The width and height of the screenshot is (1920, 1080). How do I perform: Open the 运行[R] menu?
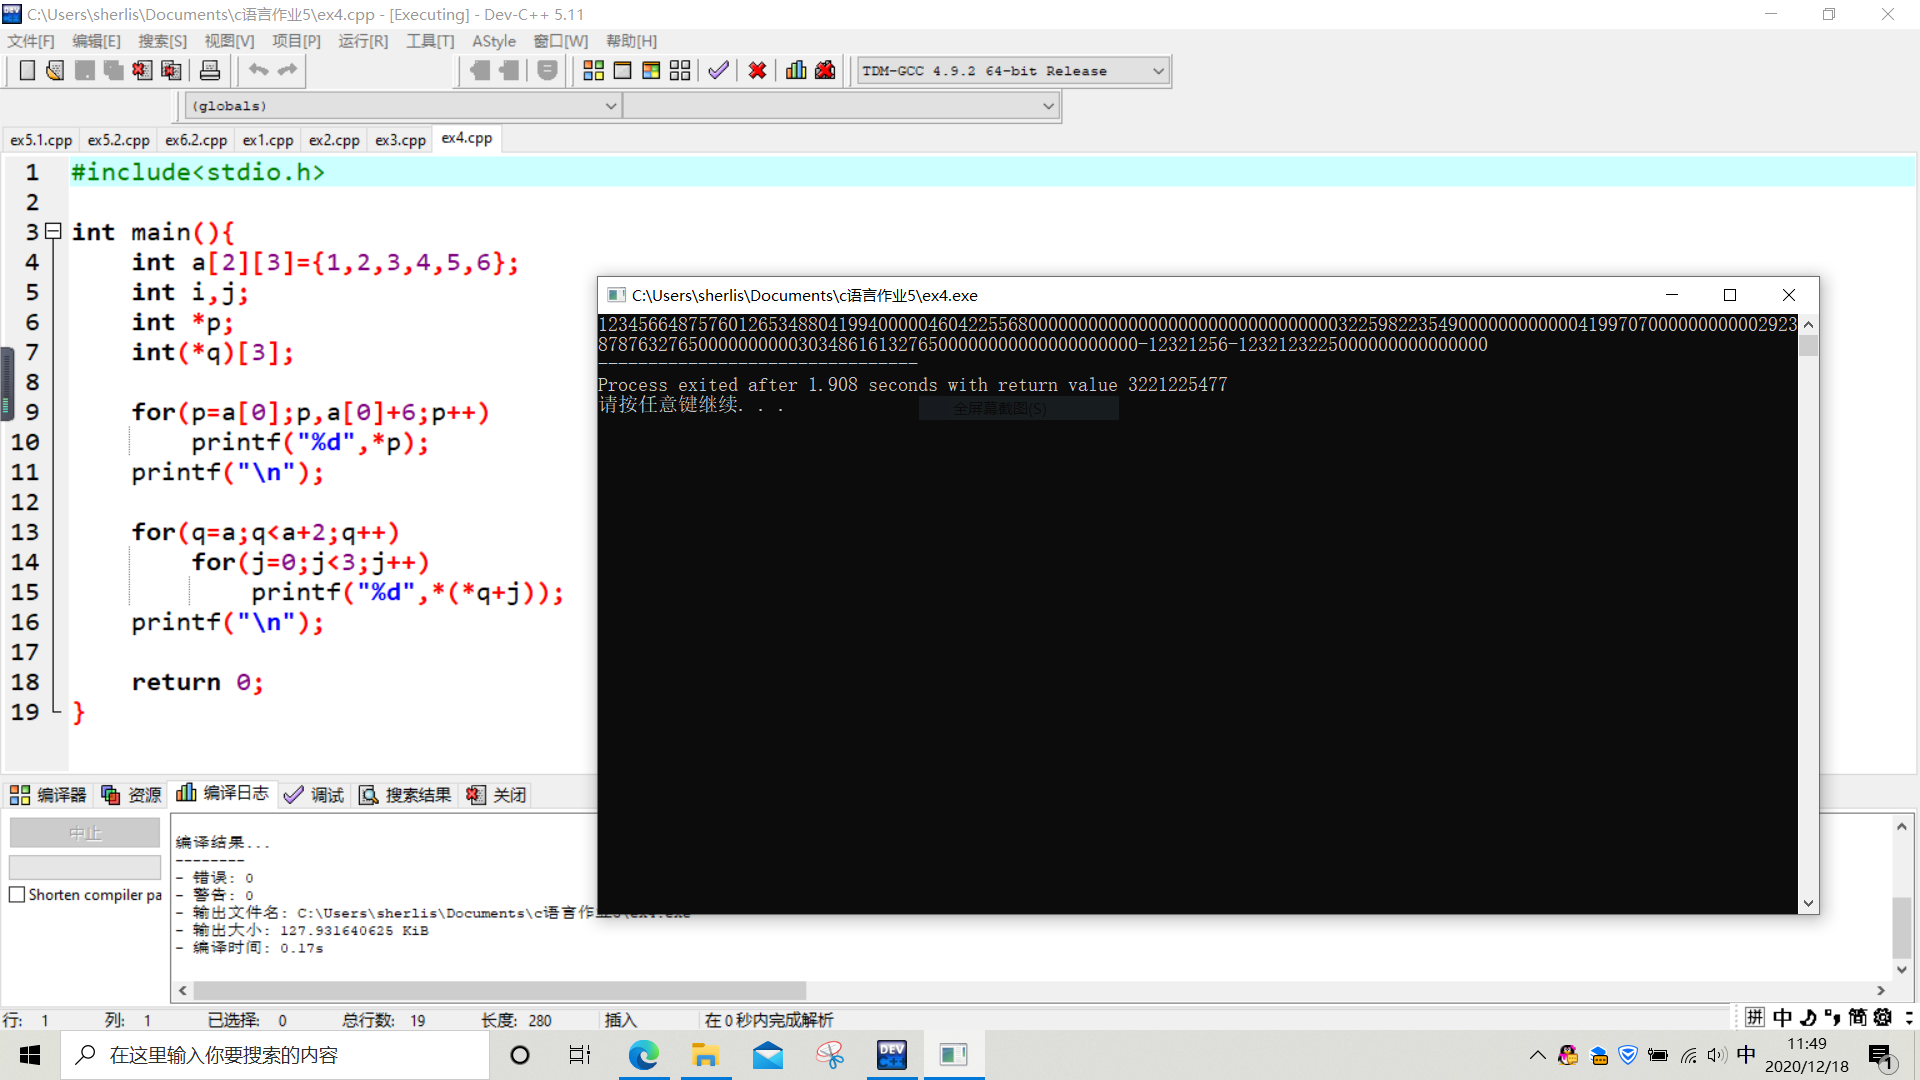[x=362, y=41]
